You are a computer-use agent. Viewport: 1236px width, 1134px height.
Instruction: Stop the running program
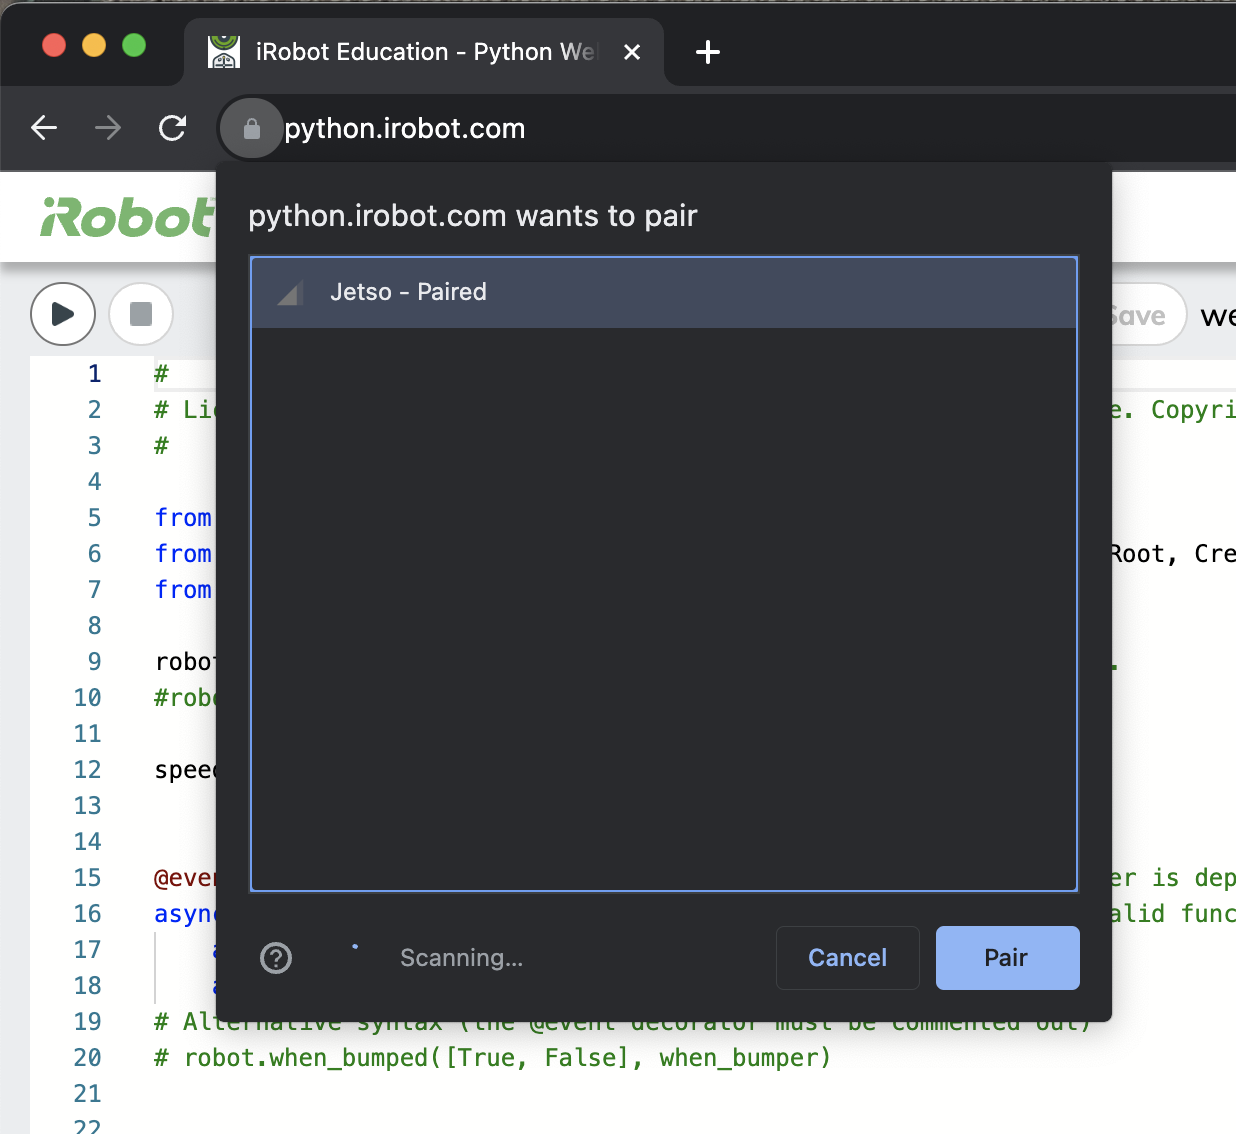coord(141,314)
